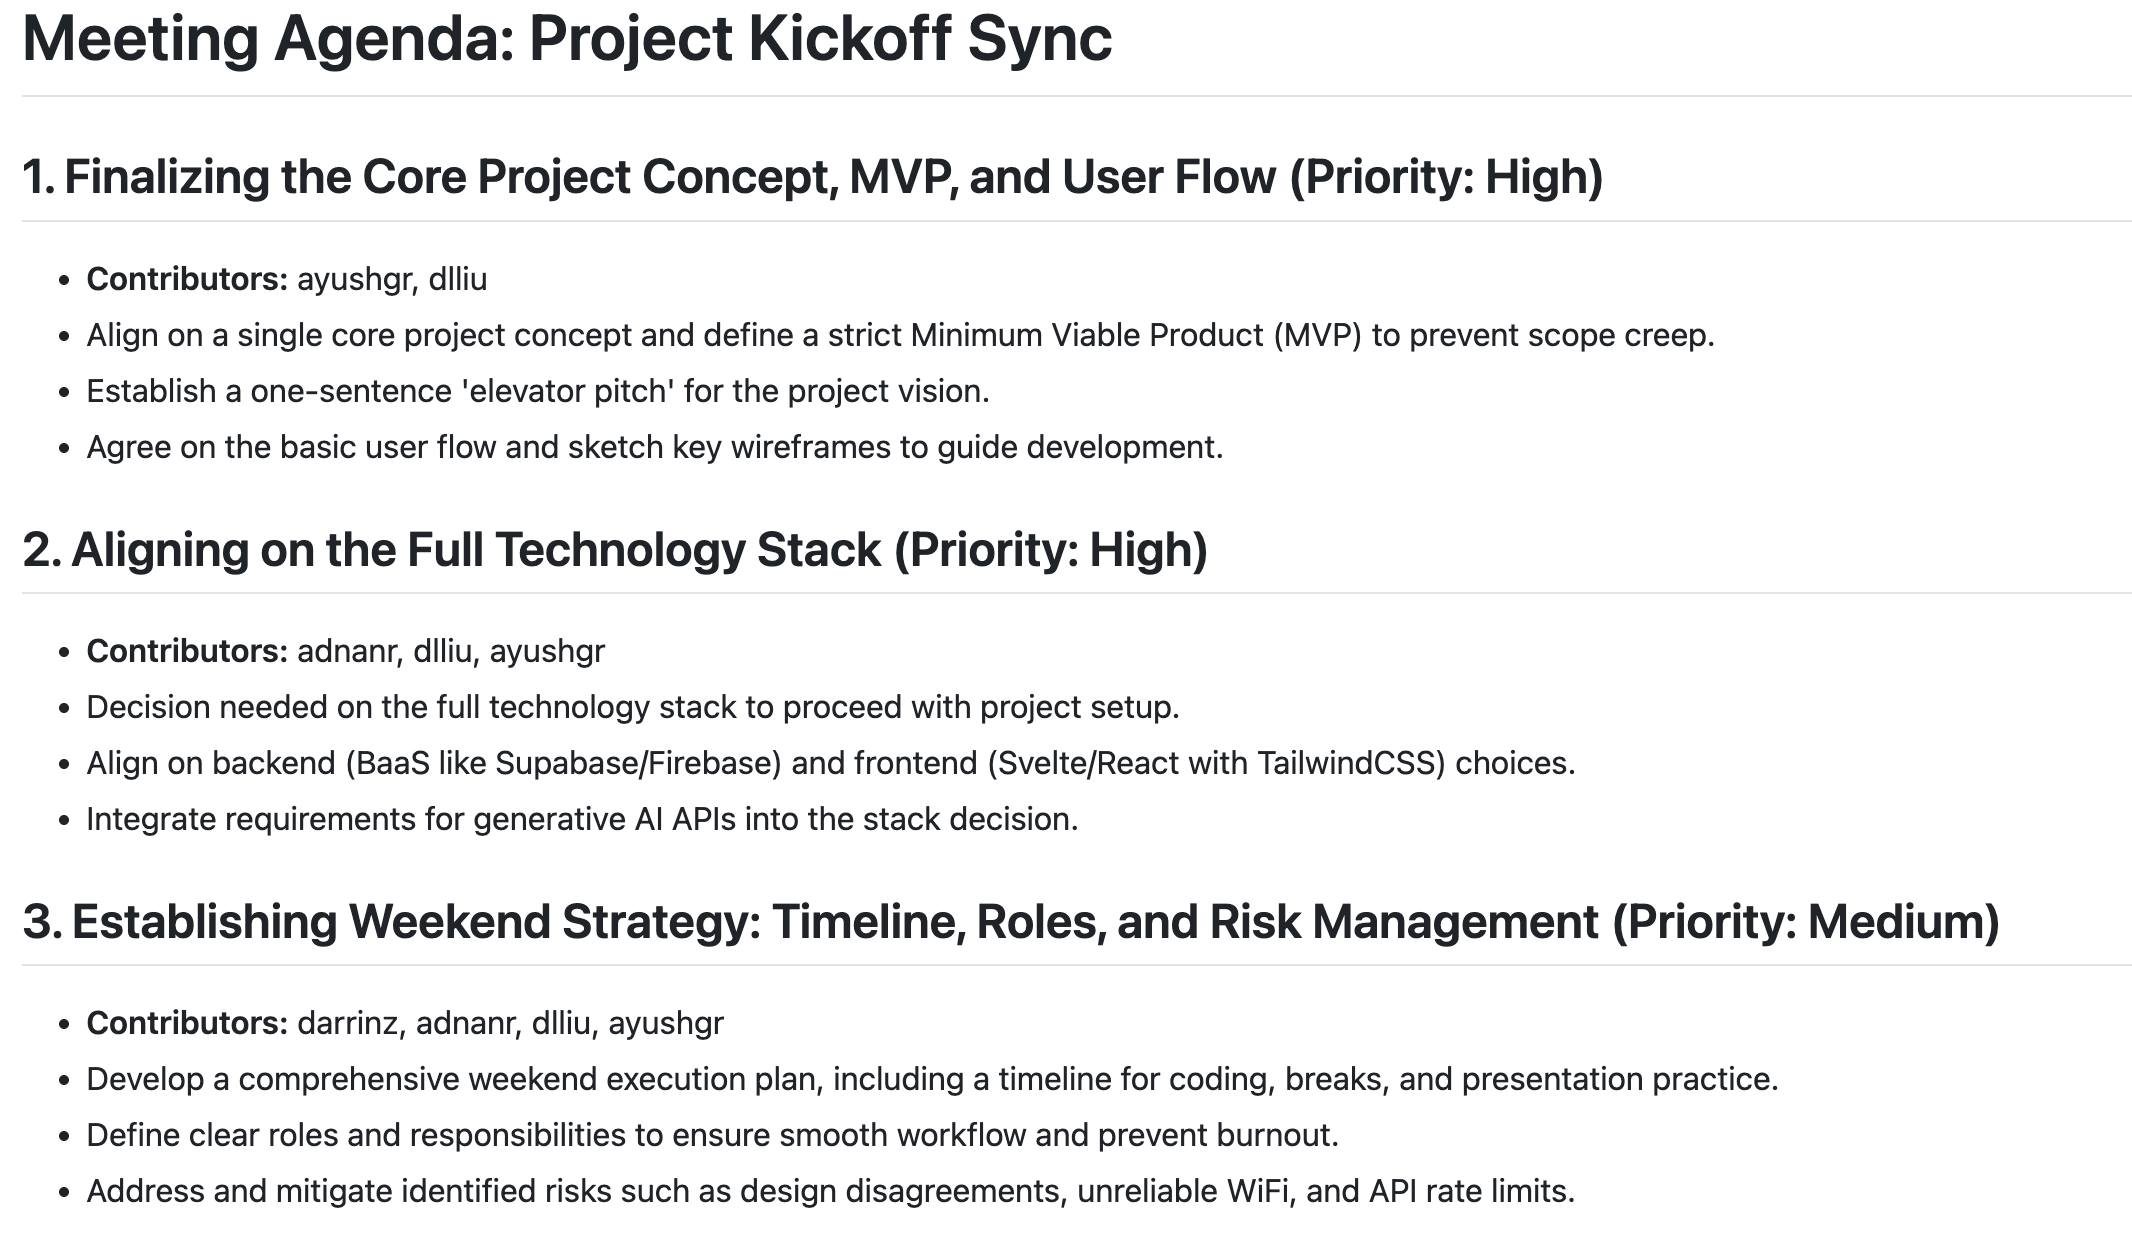Click the 'Contributors: ayushgr, dlliu' line
Image resolution: width=2132 pixels, height=1248 pixels.
coord(287,279)
